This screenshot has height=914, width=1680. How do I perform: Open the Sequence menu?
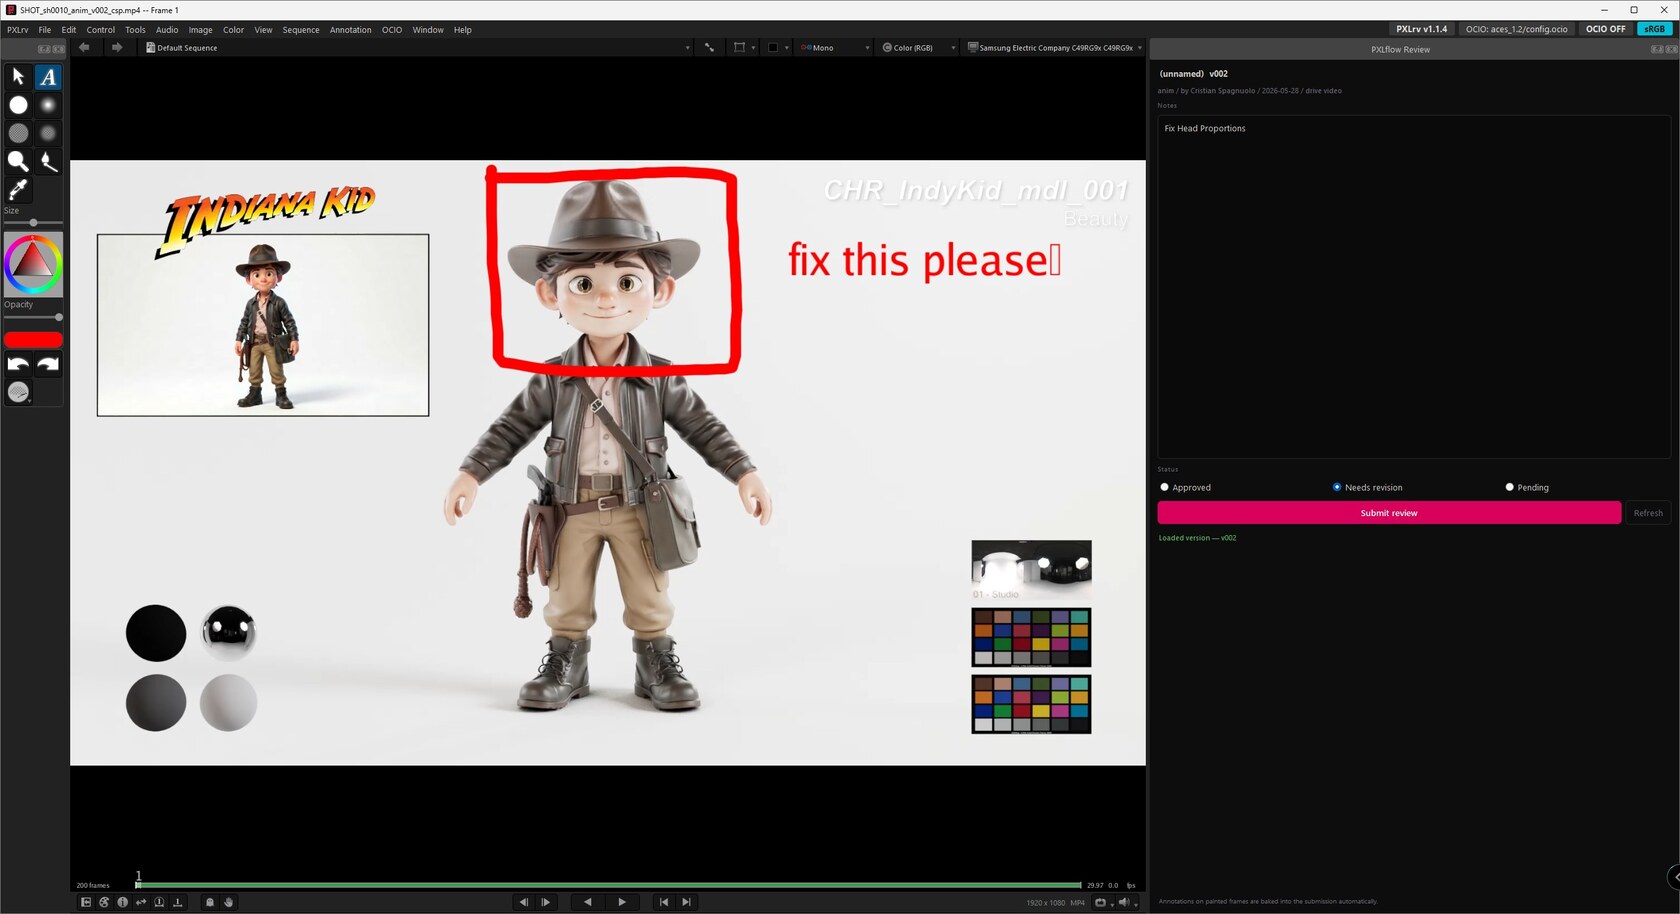point(301,30)
